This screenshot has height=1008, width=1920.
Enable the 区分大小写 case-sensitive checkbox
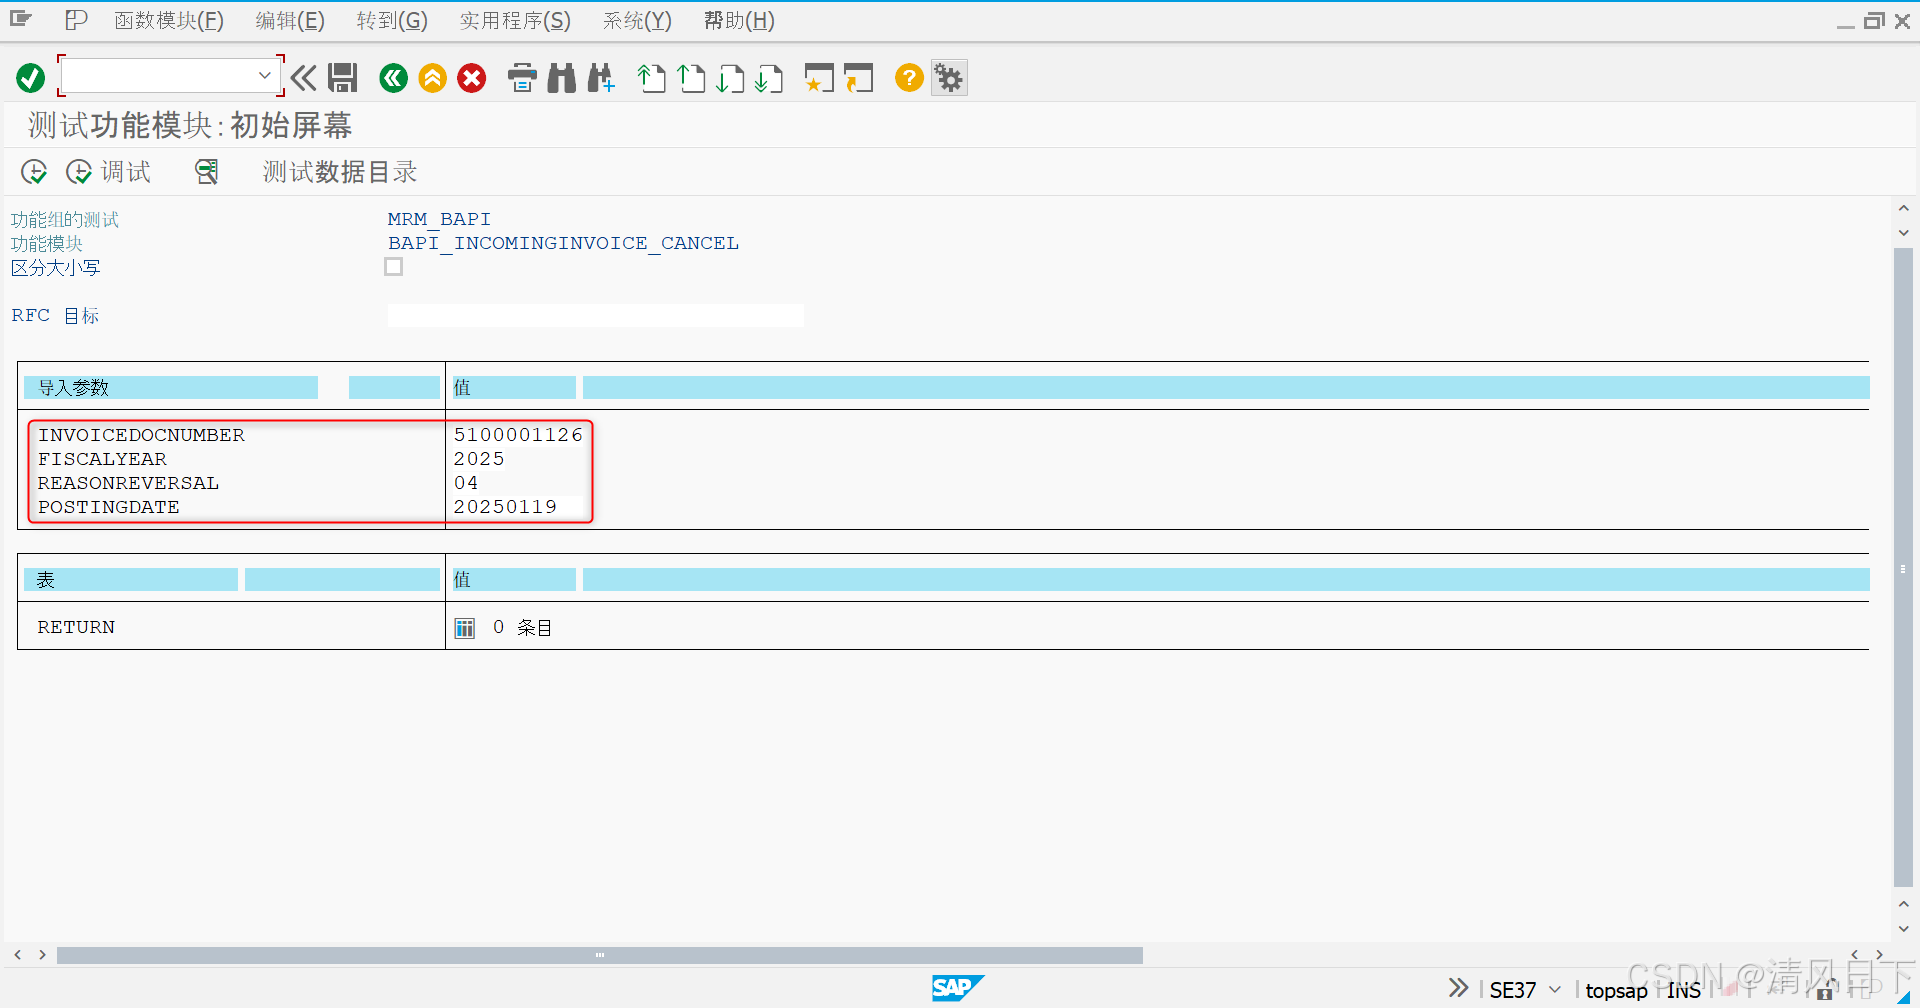click(x=393, y=266)
